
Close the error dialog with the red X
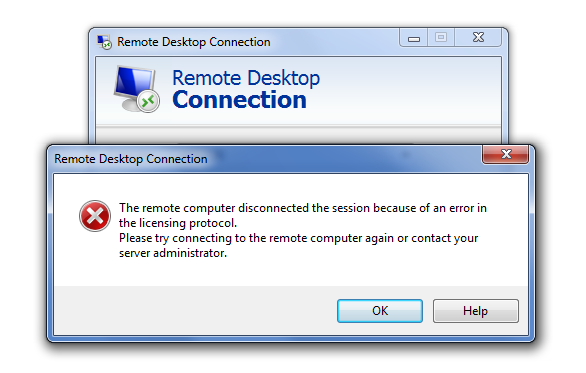tap(506, 154)
